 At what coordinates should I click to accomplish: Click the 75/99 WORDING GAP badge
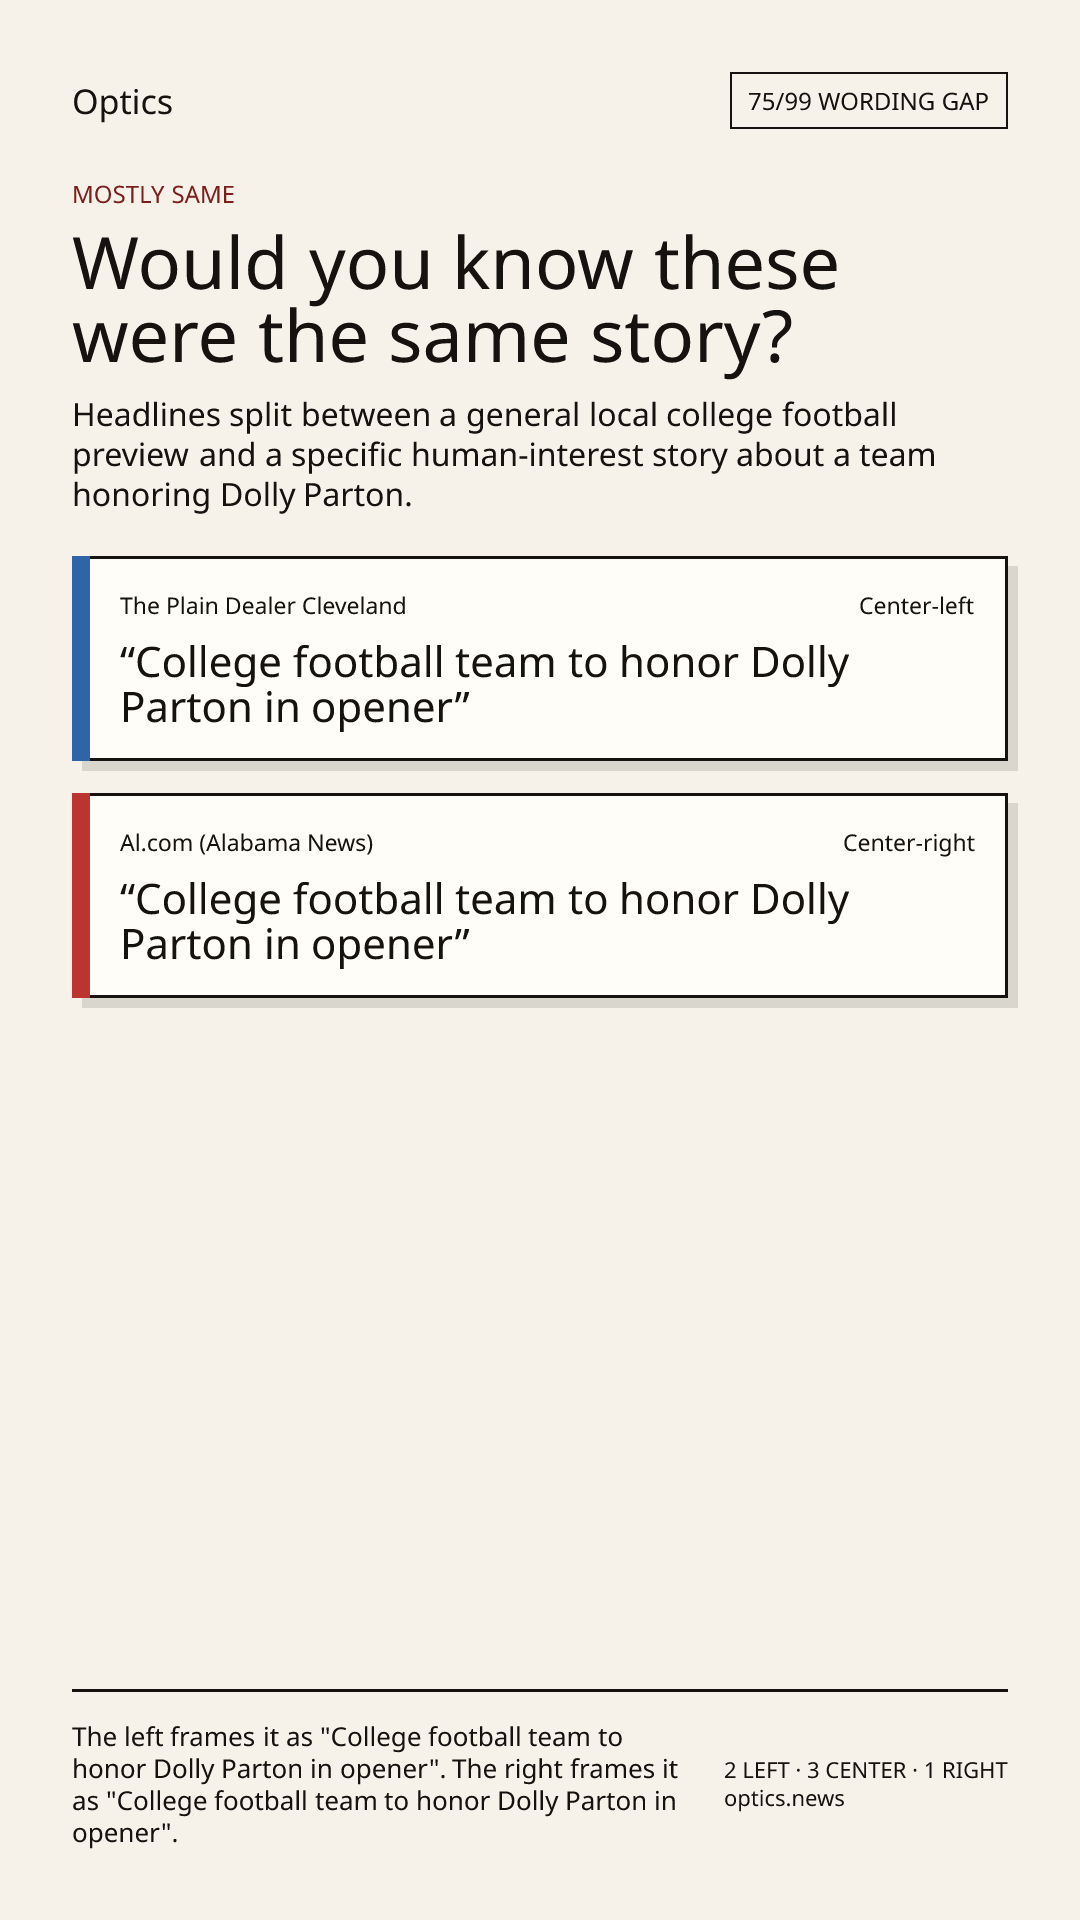click(x=868, y=101)
